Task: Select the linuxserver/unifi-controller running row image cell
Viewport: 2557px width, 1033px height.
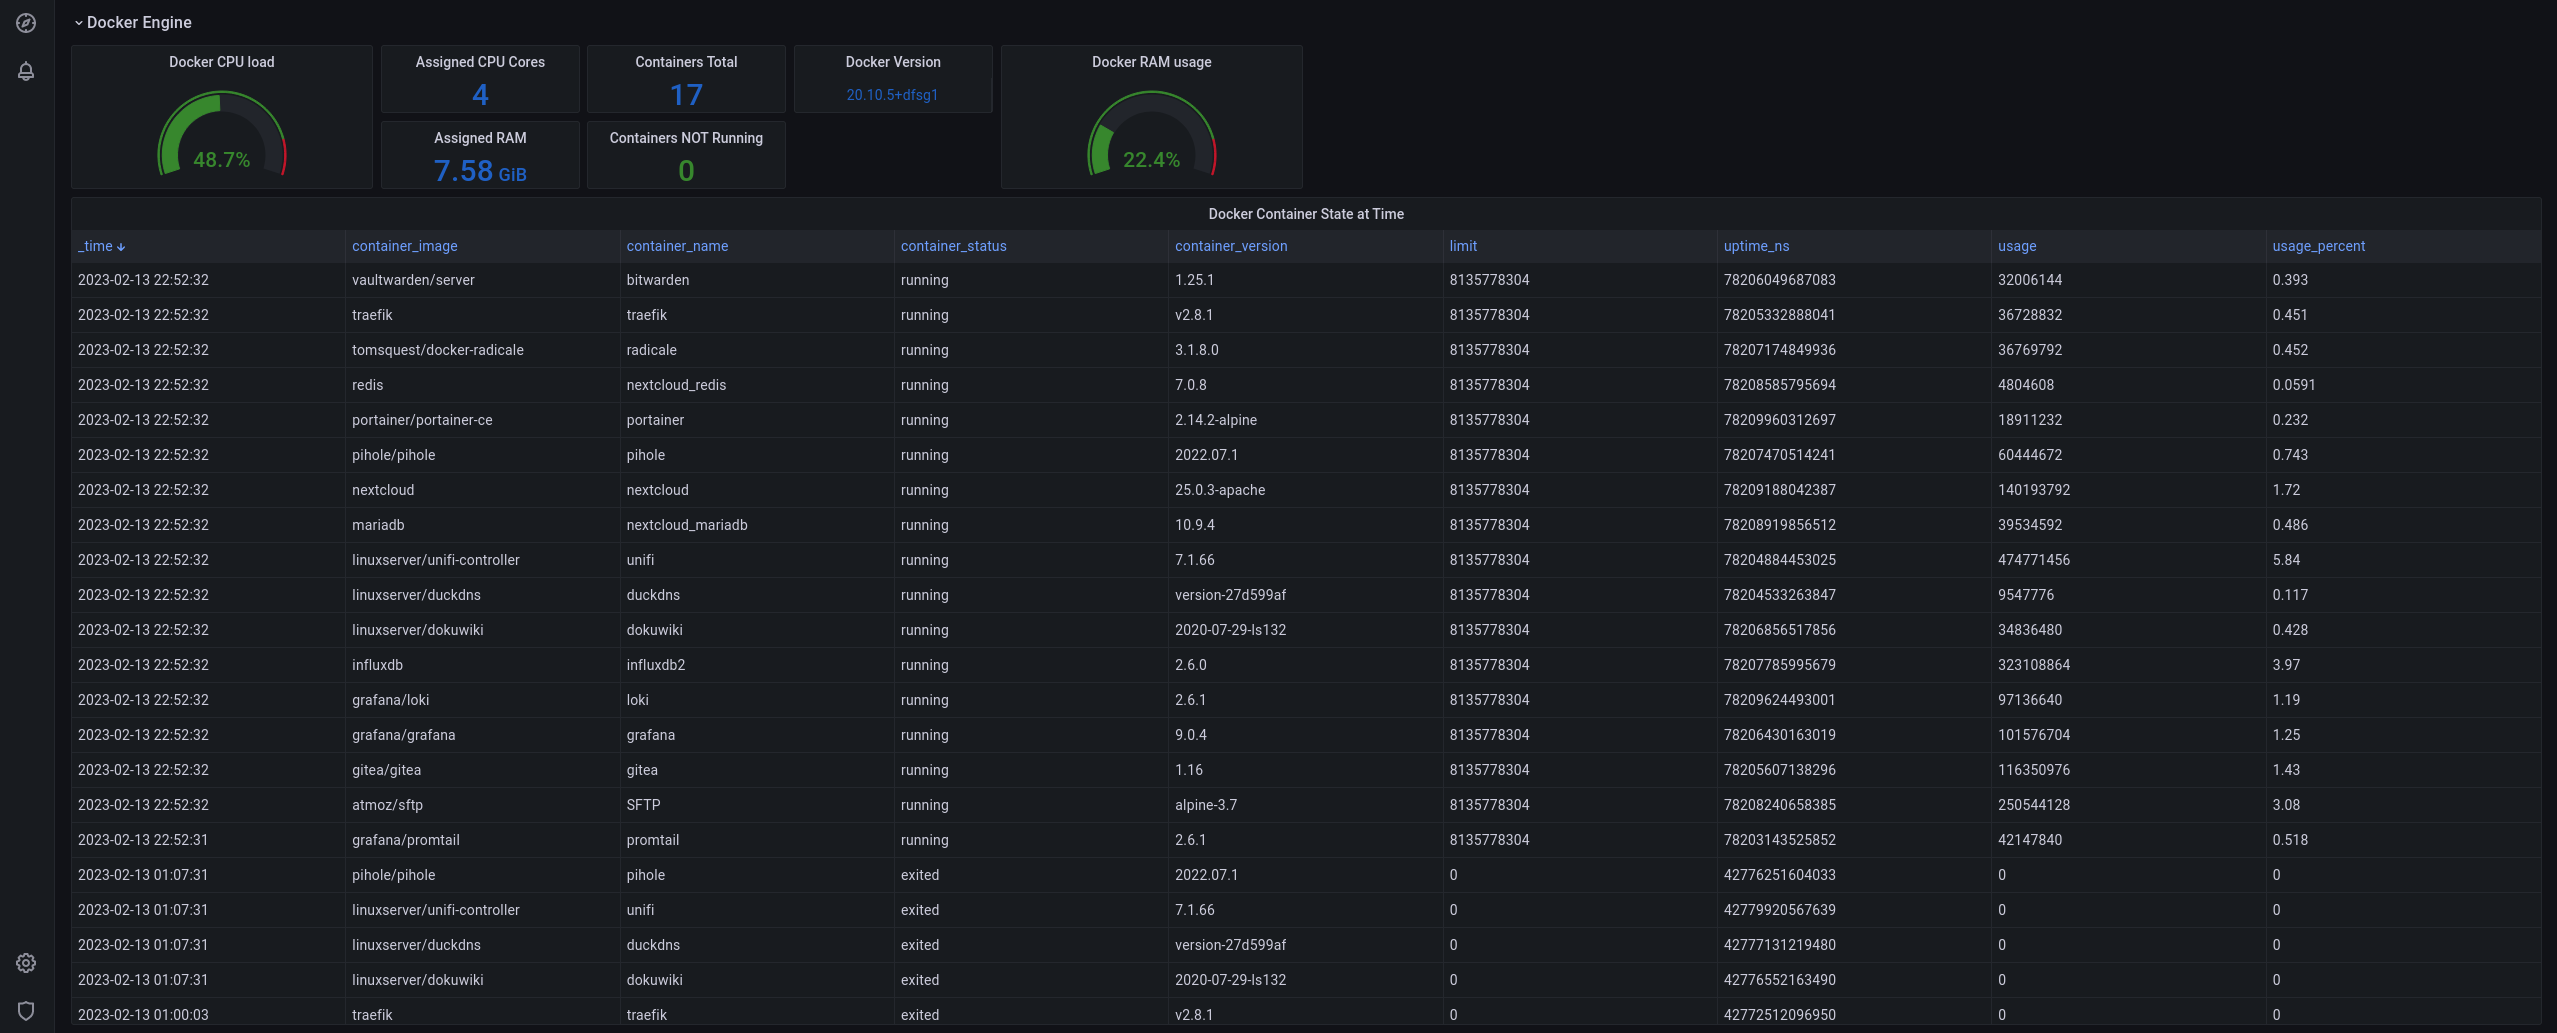Action: coord(482,560)
